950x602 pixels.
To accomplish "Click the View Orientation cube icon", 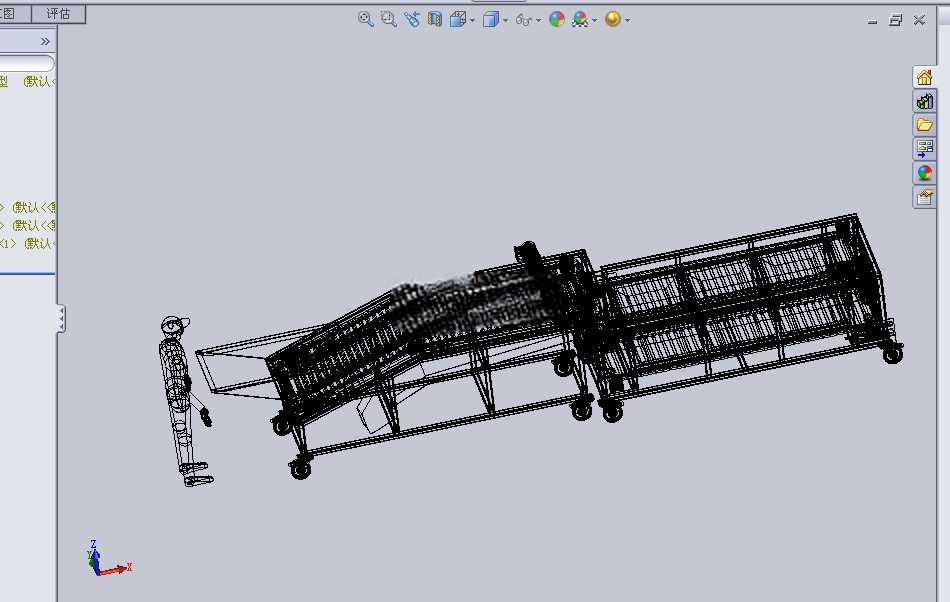I will pos(458,19).
